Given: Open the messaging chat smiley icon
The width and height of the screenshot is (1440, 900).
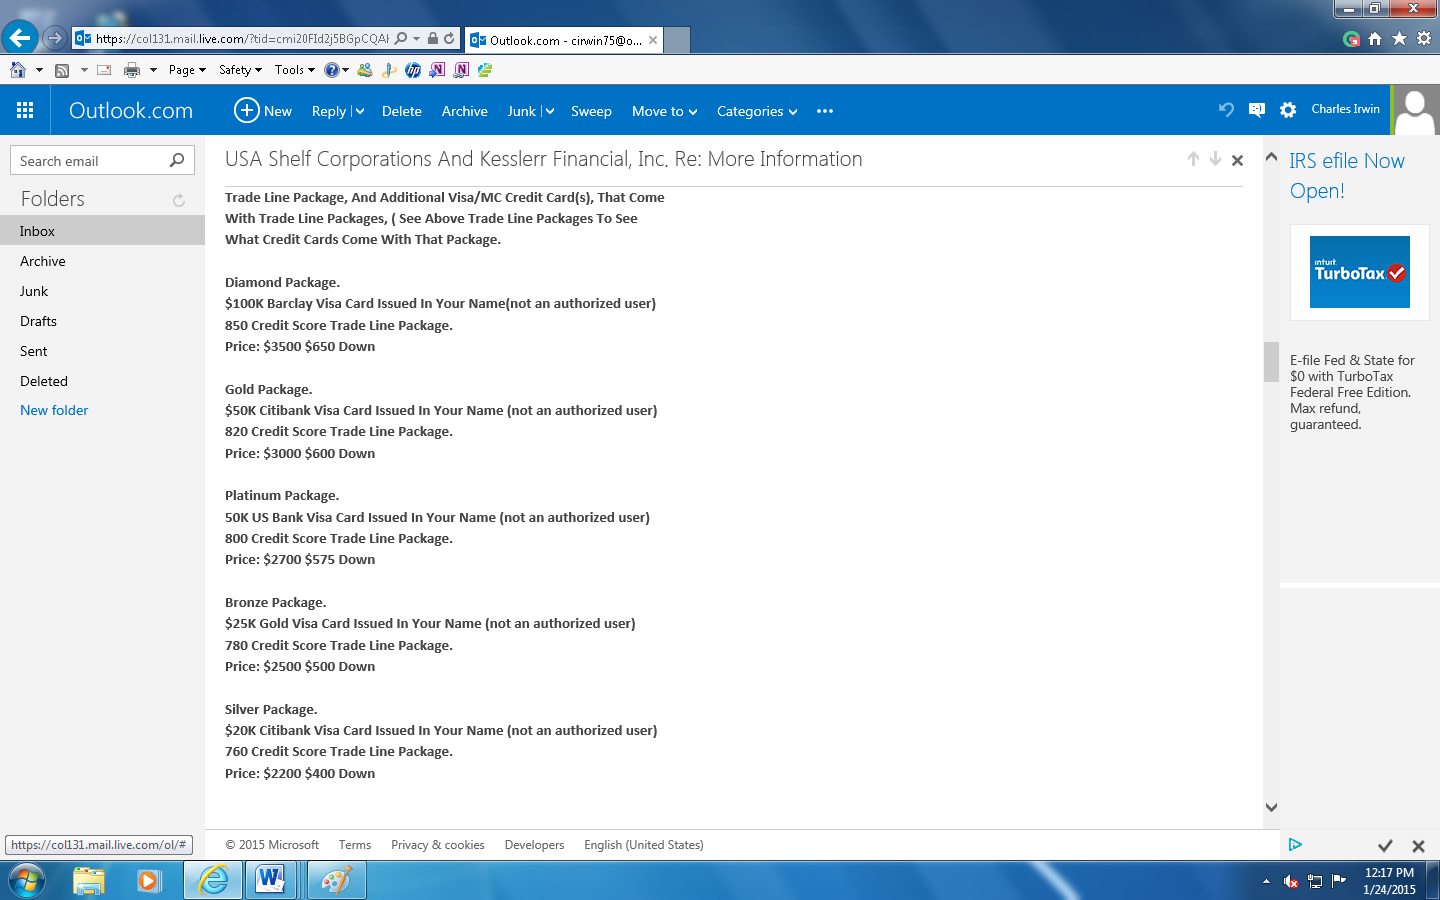Looking at the screenshot, I should point(1257,110).
